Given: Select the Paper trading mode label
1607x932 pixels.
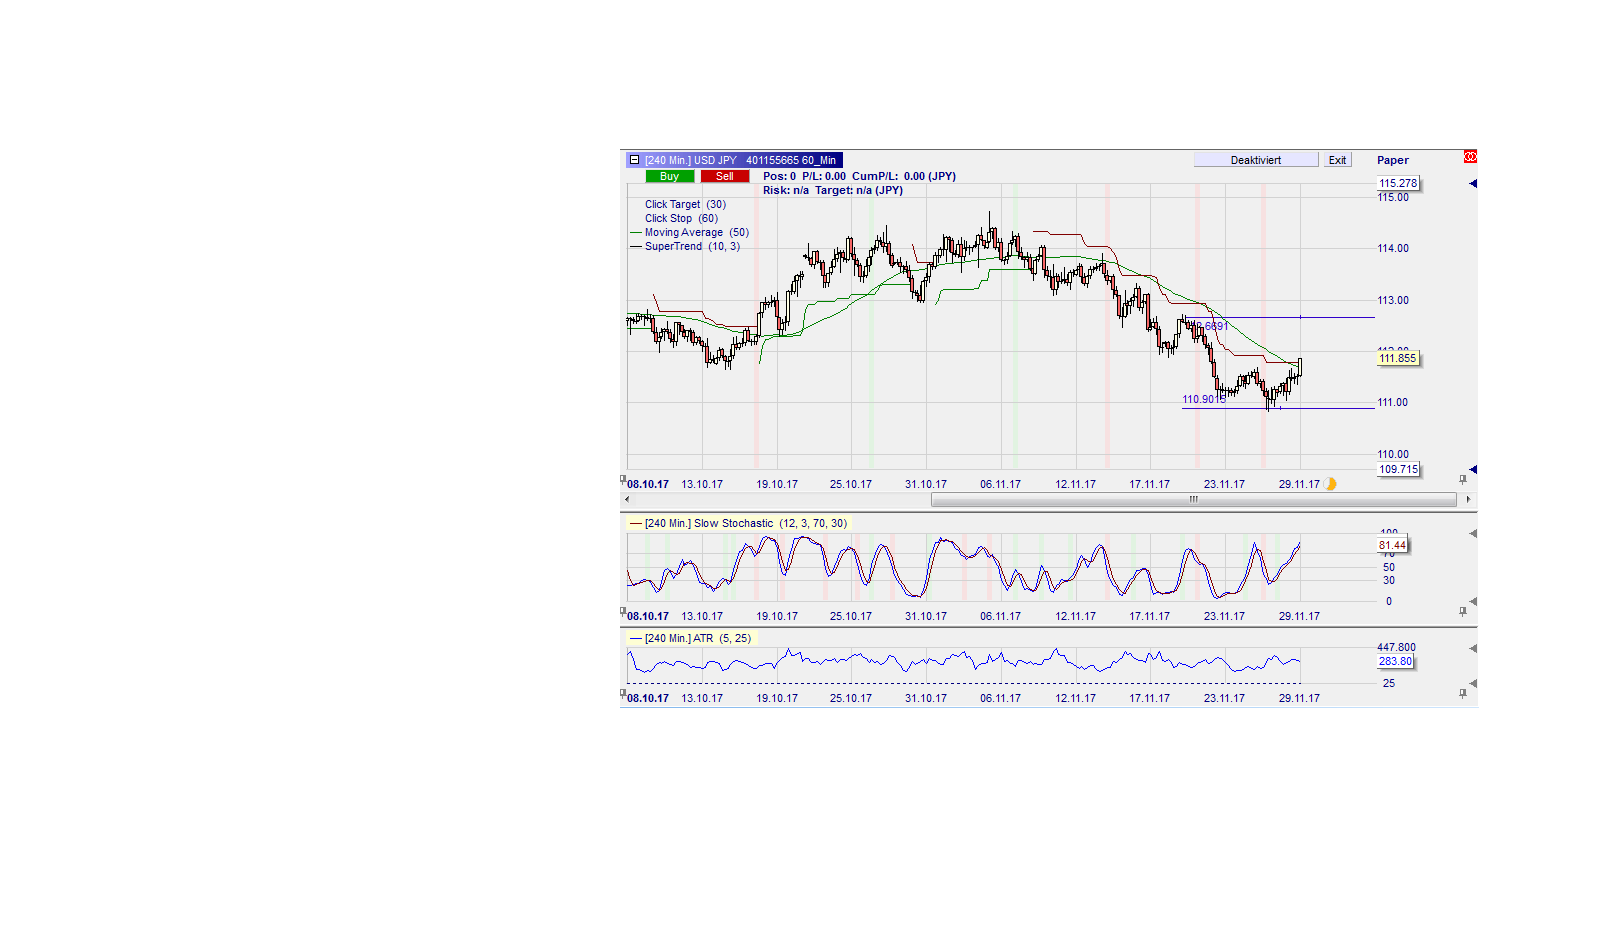Looking at the screenshot, I should point(1392,160).
